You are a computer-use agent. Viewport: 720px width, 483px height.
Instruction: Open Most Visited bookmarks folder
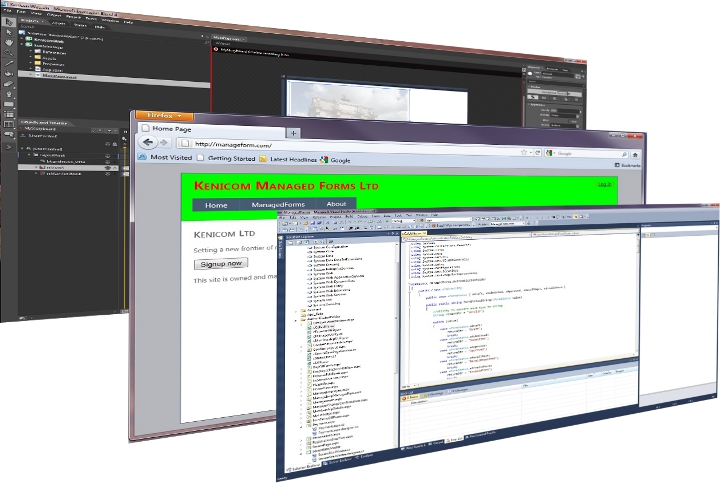pos(165,157)
